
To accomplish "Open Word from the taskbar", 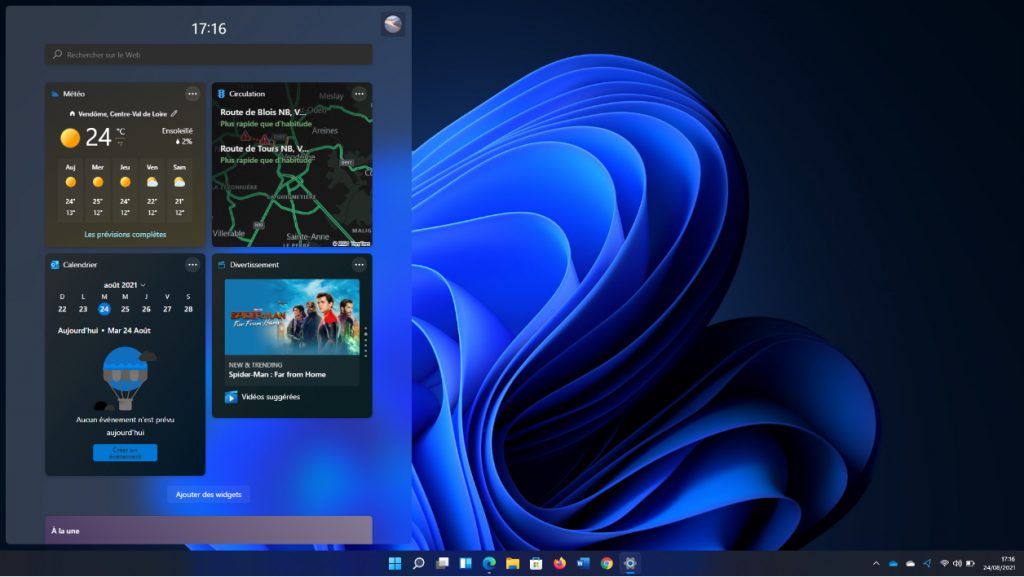I will click(x=583, y=563).
